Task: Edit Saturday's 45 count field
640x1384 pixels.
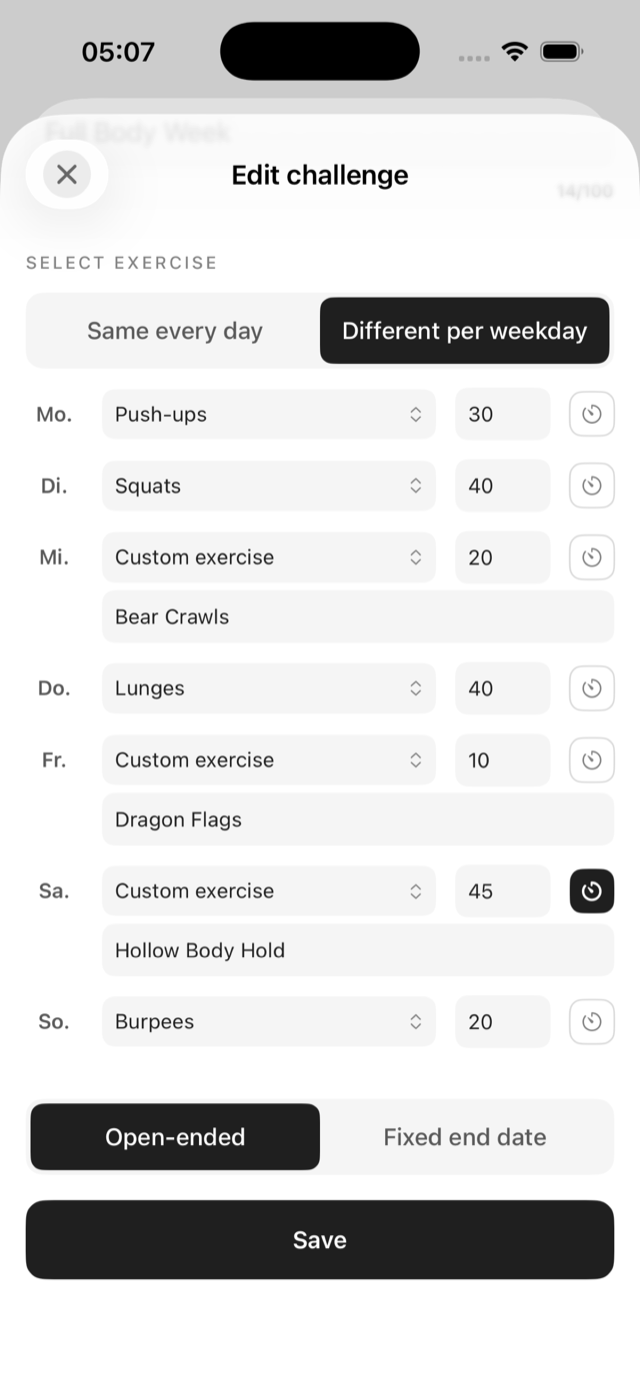Action: pos(502,891)
